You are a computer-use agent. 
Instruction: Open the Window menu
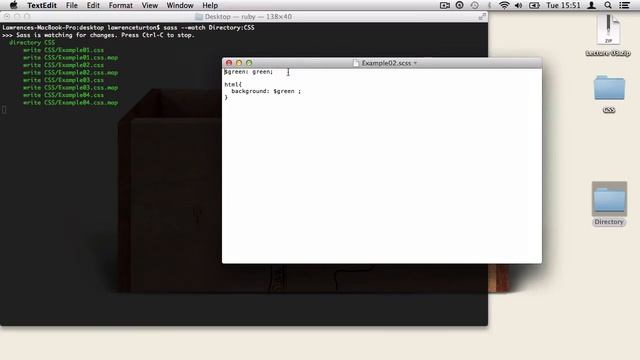tap(180, 5)
